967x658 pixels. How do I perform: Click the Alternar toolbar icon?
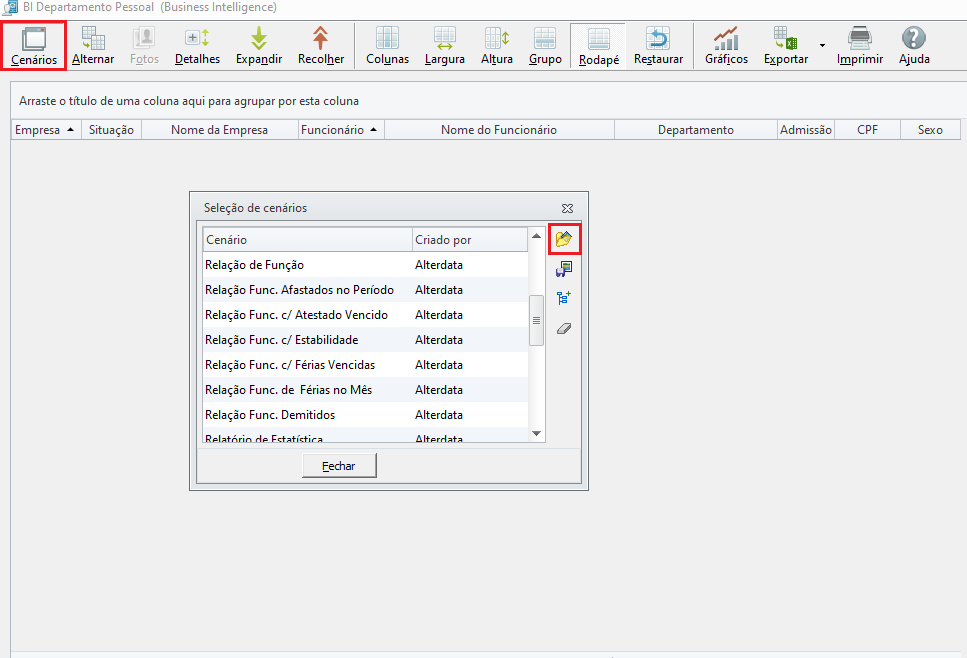(x=93, y=46)
